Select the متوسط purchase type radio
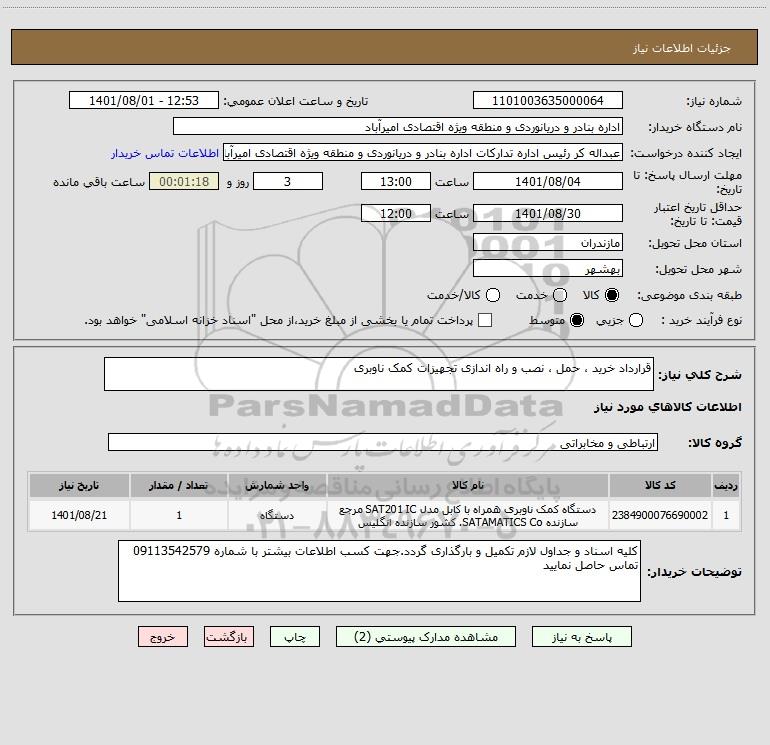The image size is (770, 745). point(577,320)
